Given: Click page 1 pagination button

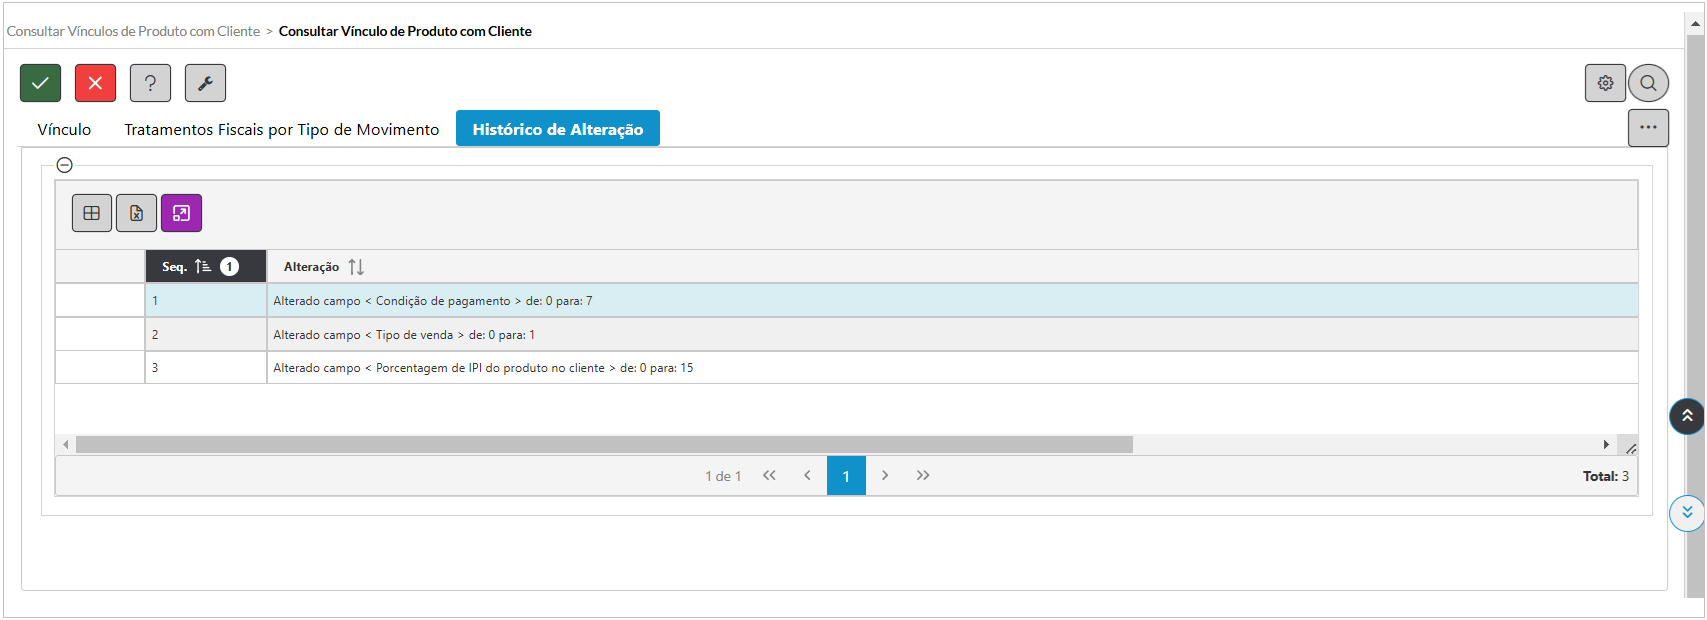Looking at the screenshot, I should [x=846, y=476].
